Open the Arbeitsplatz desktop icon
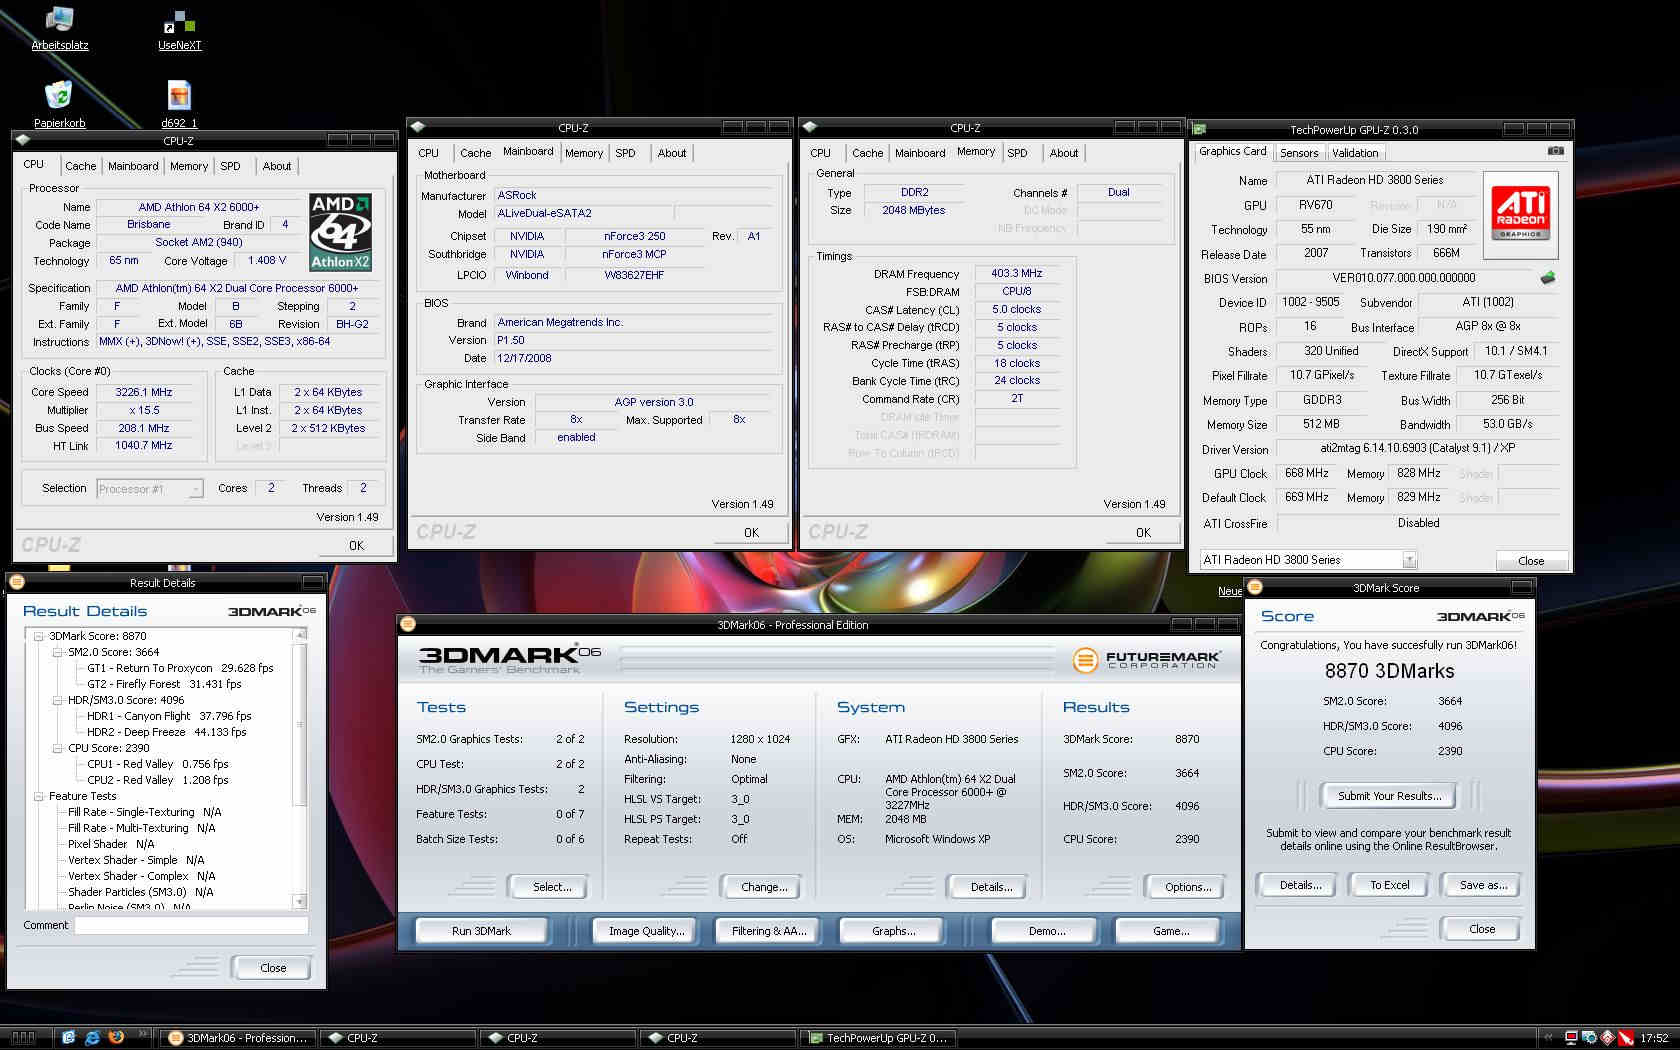1680x1050 pixels. (x=59, y=27)
